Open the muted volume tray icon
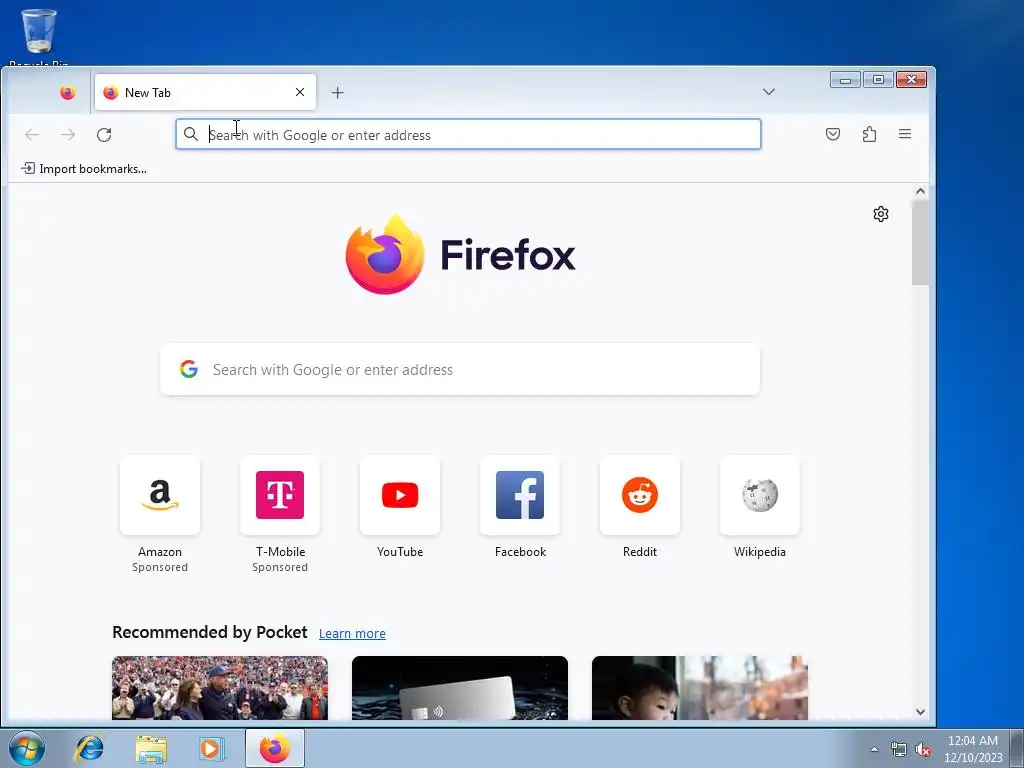This screenshot has height=768, width=1024. (x=923, y=749)
